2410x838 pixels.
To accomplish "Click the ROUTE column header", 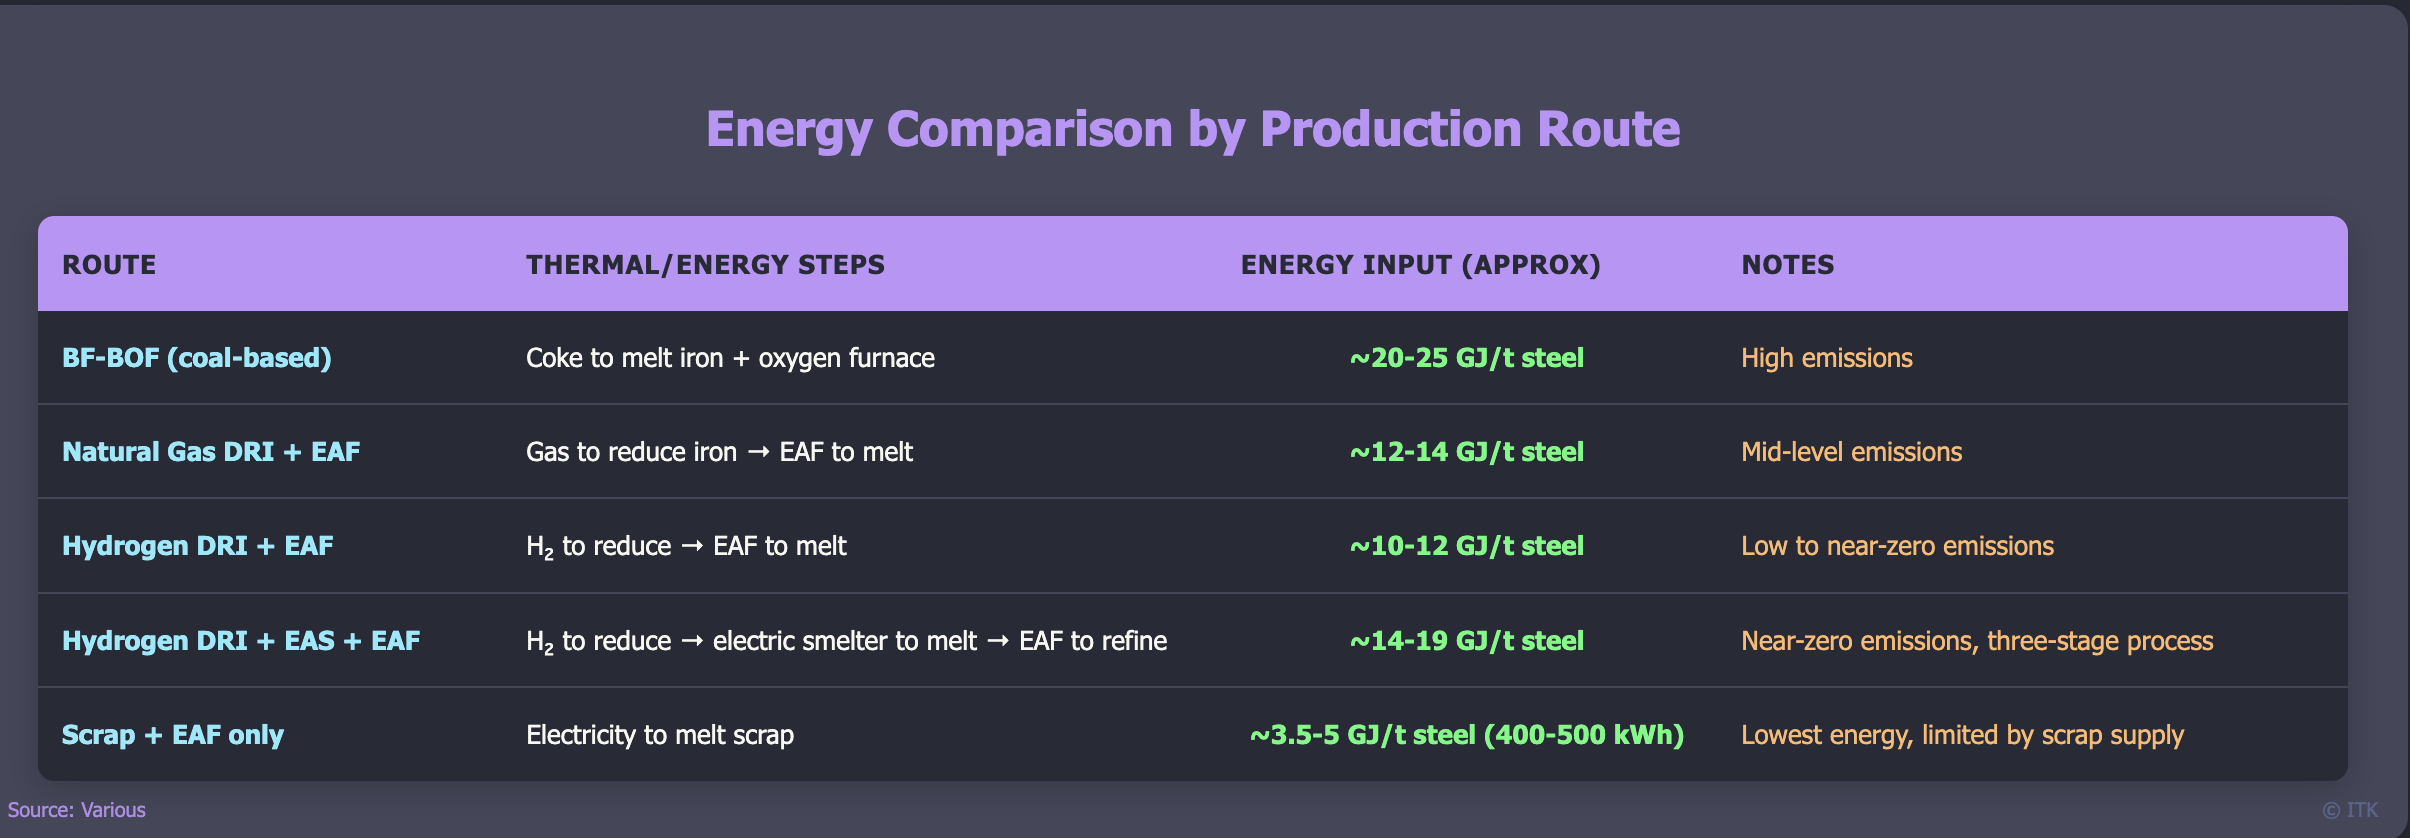I will click(109, 265).
